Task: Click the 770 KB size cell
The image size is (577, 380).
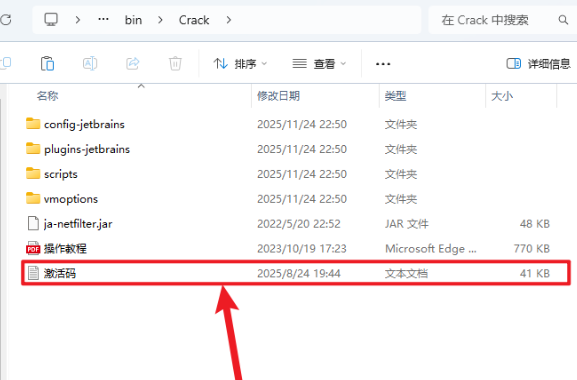Action: tap(531, 249)
